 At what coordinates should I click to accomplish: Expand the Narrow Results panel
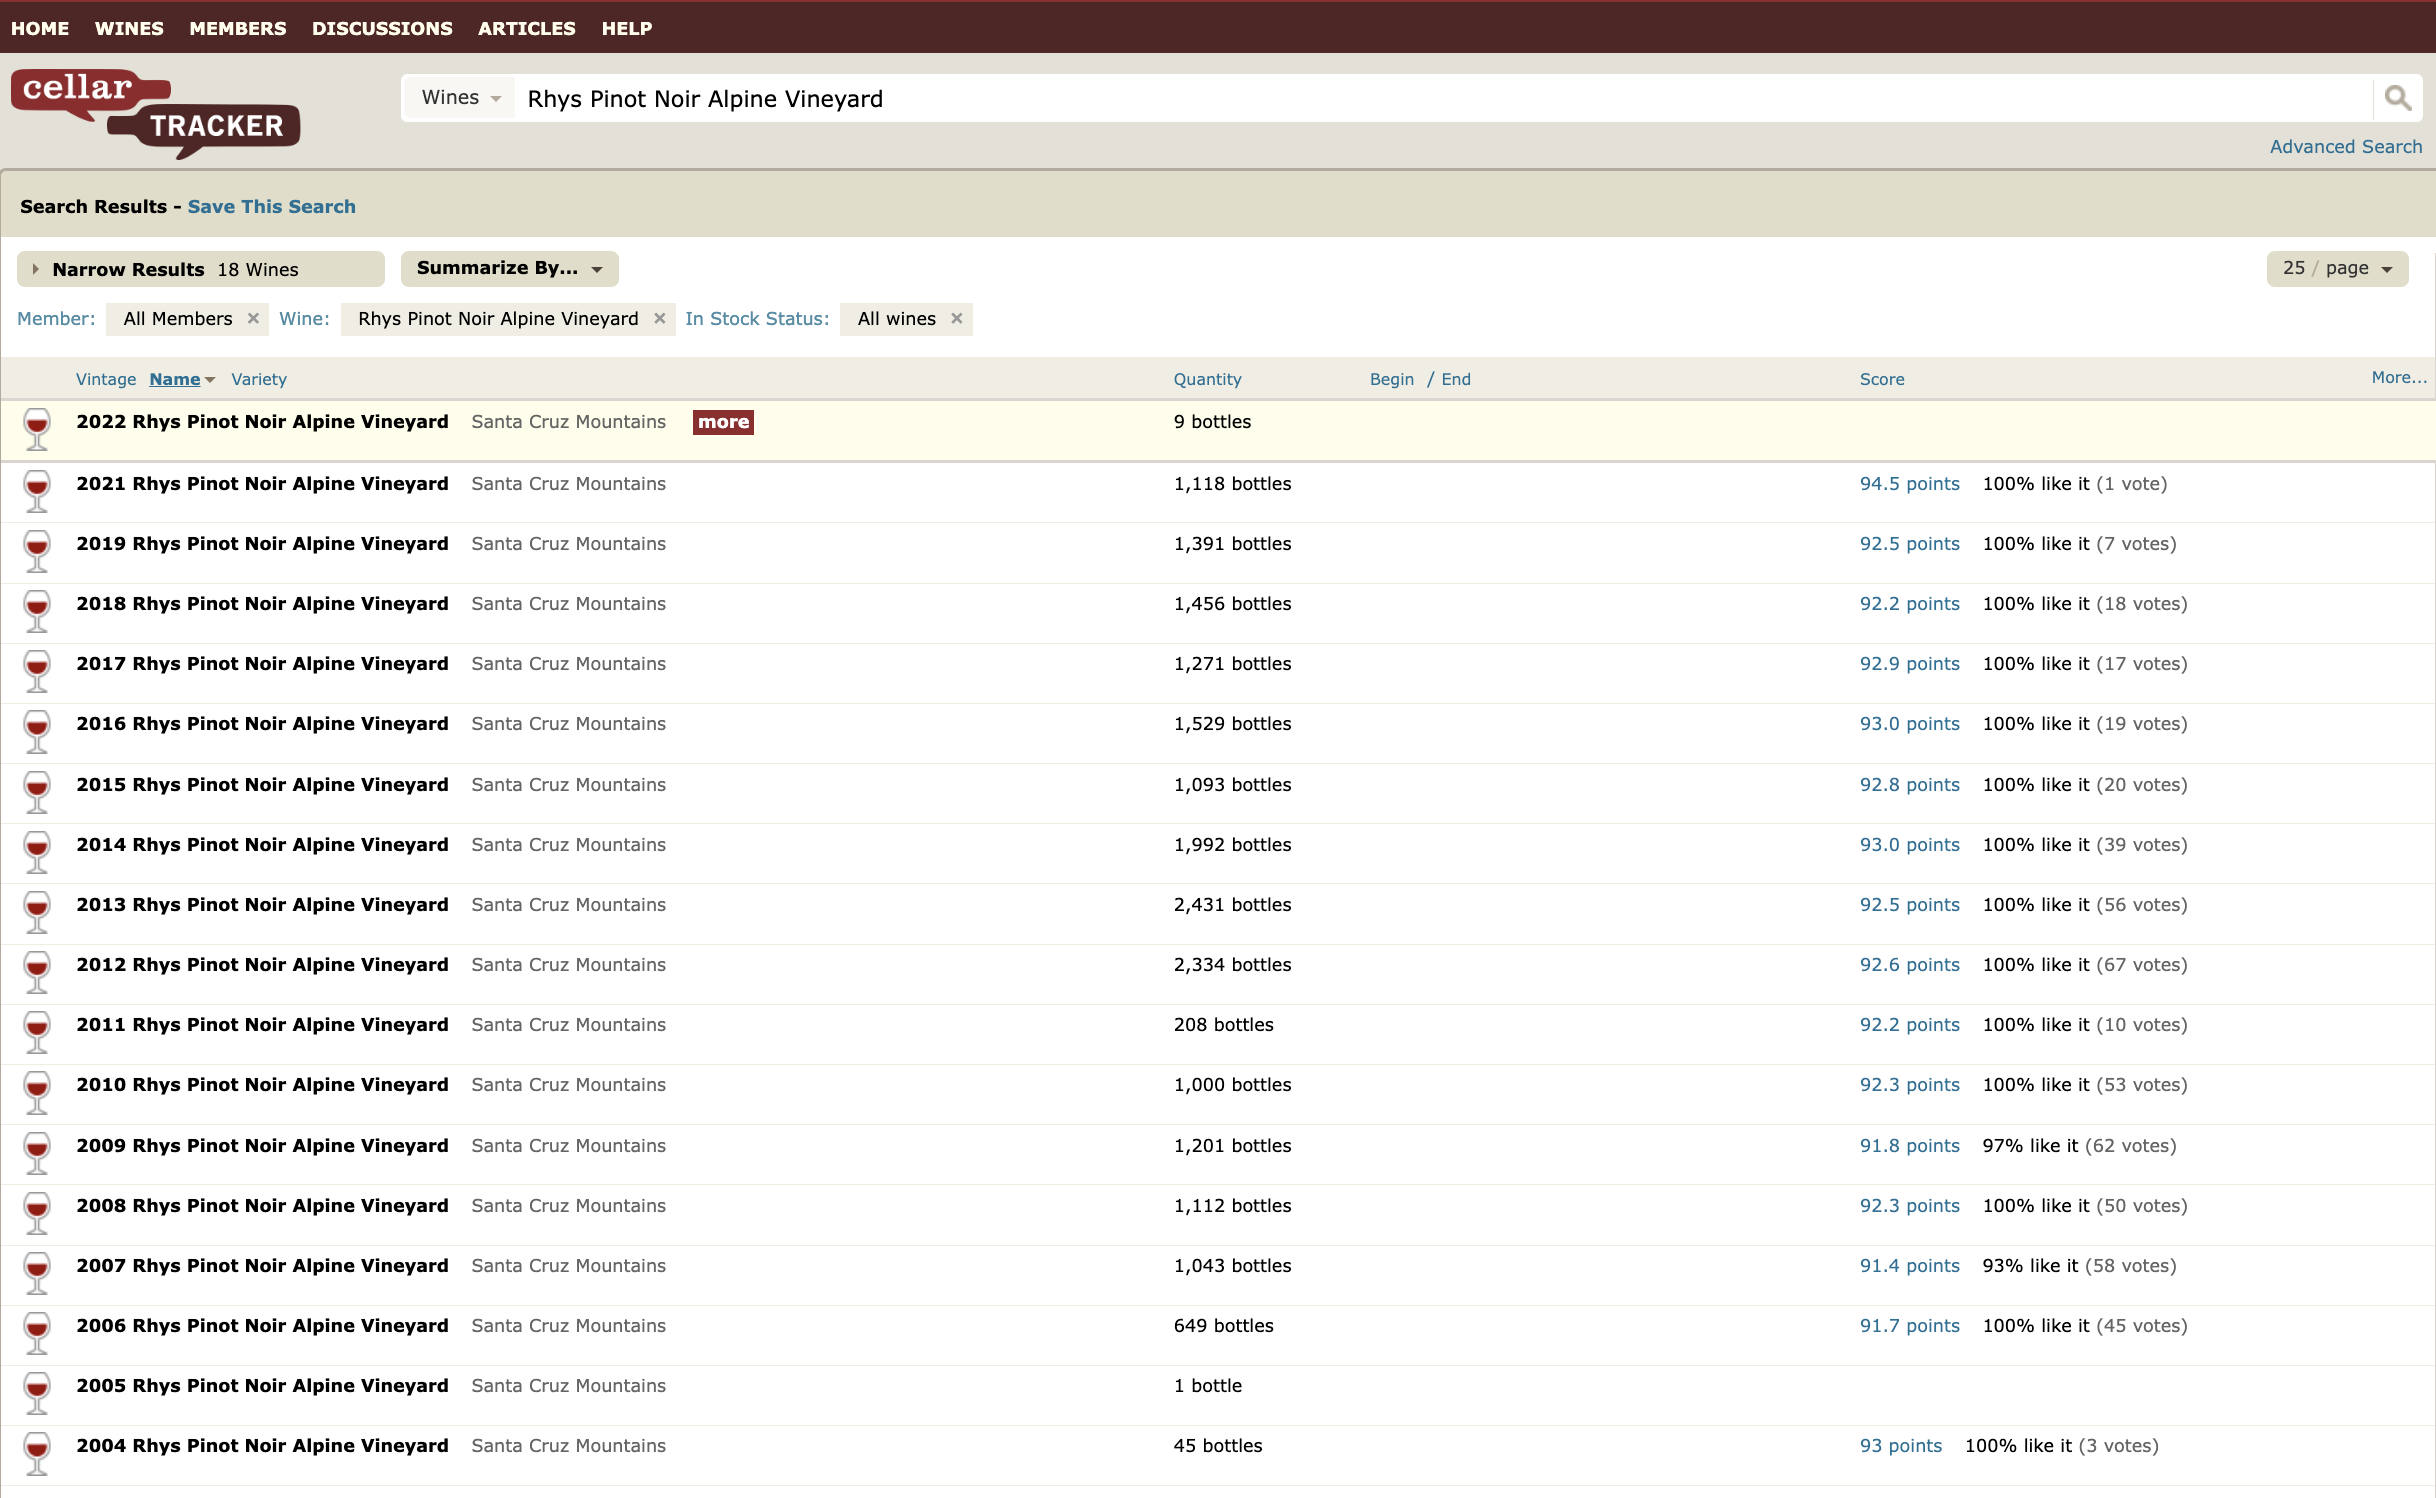pos(201,269)
